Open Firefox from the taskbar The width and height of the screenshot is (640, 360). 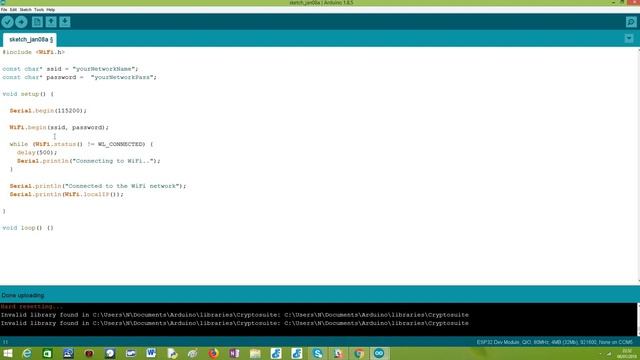click(x=213, y=353)
